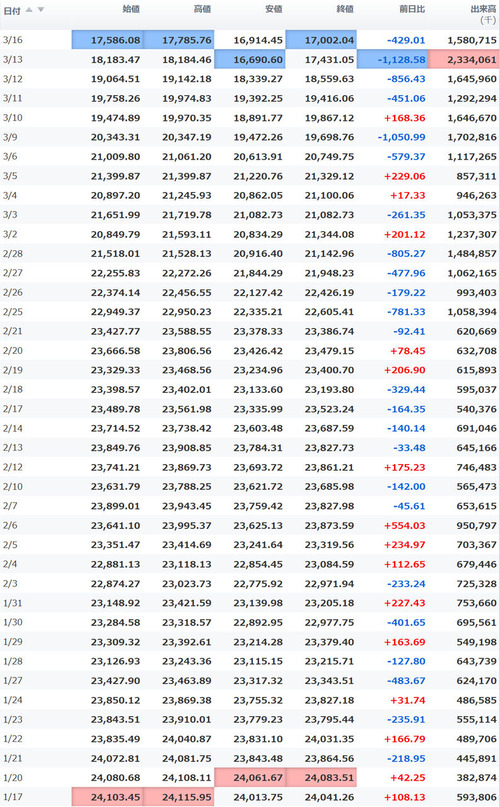The height and width of the screenshot is (807, 500).
Task: Sort dates ascending with the up arrow
Action: point(29,10)
